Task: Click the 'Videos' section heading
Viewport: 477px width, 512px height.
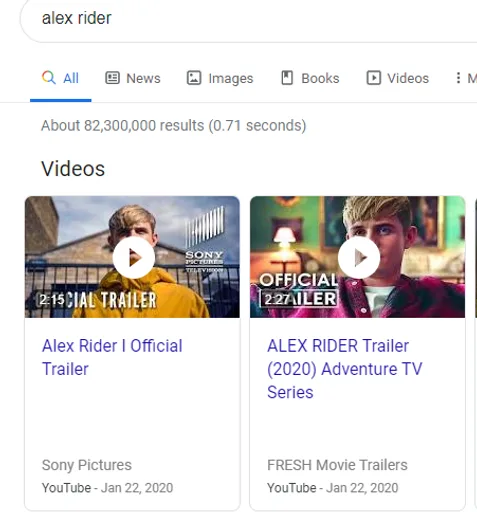Action: pyautogui.click(x=73, y=169)
